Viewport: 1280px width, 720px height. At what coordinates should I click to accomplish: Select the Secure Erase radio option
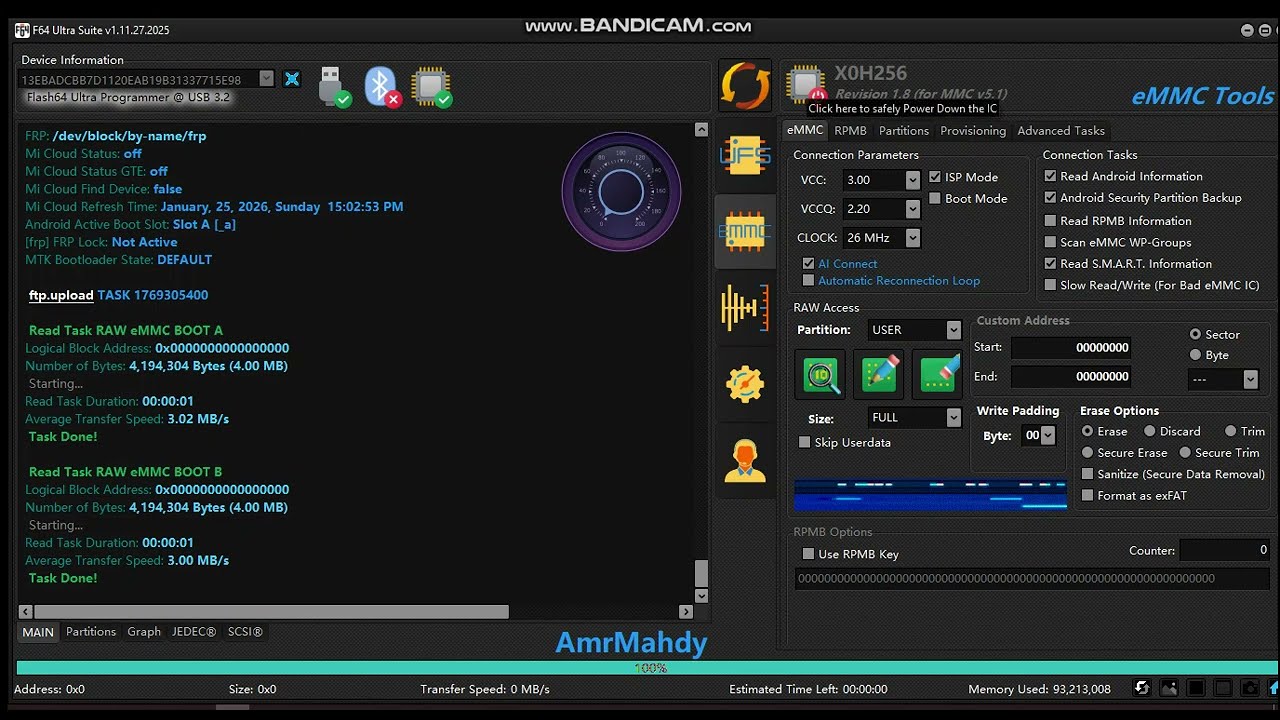coord(1087,453)
